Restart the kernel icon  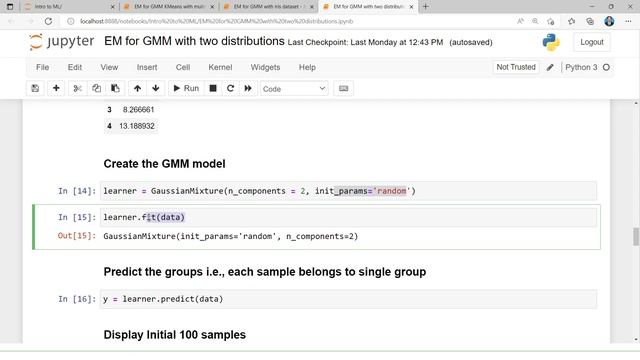[x=230, y=89]
